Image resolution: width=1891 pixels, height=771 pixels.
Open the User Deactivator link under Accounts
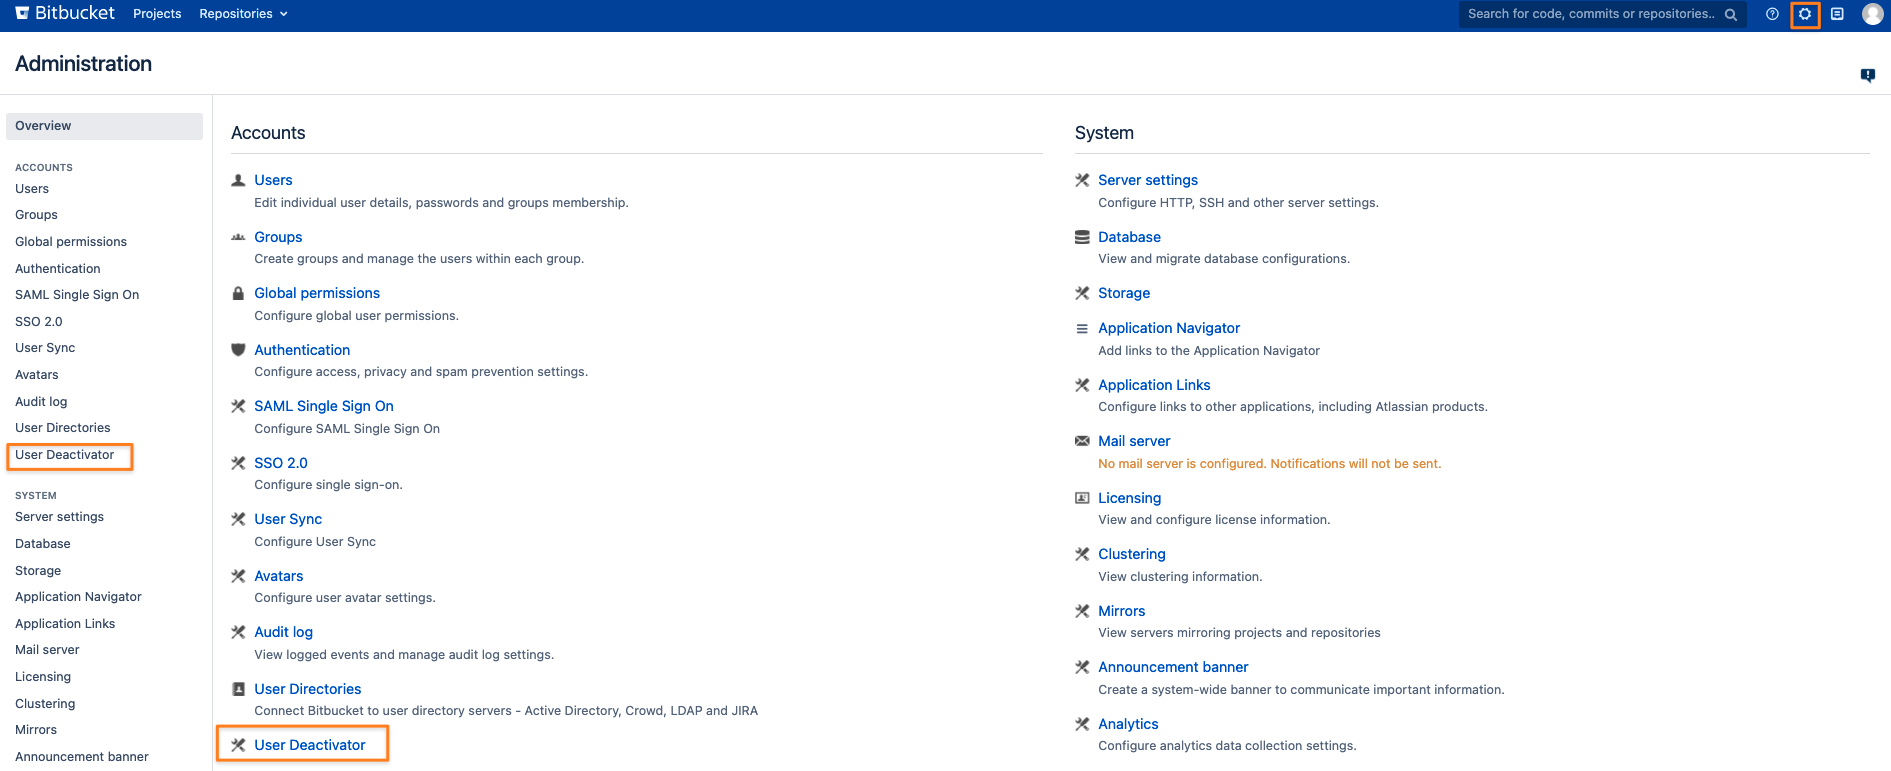(310, 745)
